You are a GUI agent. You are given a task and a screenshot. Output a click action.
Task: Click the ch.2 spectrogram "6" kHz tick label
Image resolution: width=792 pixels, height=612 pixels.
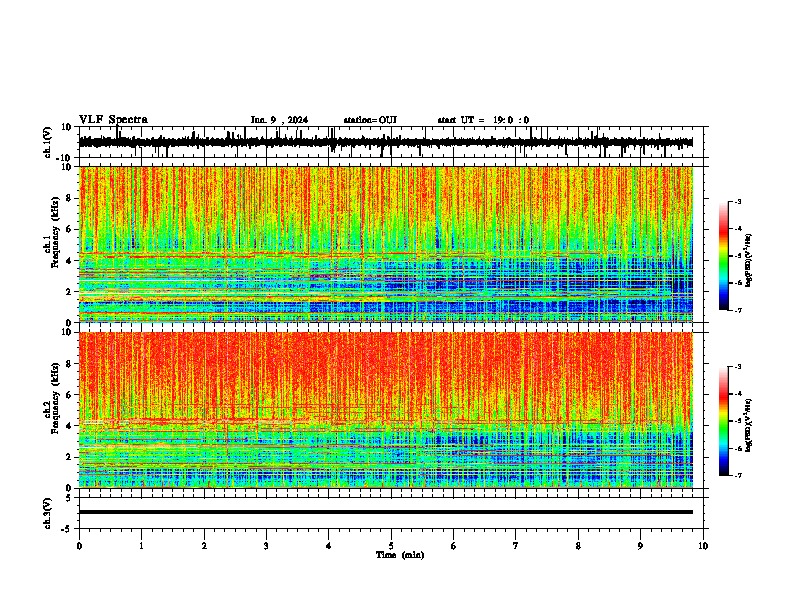[x=70, y=395]
